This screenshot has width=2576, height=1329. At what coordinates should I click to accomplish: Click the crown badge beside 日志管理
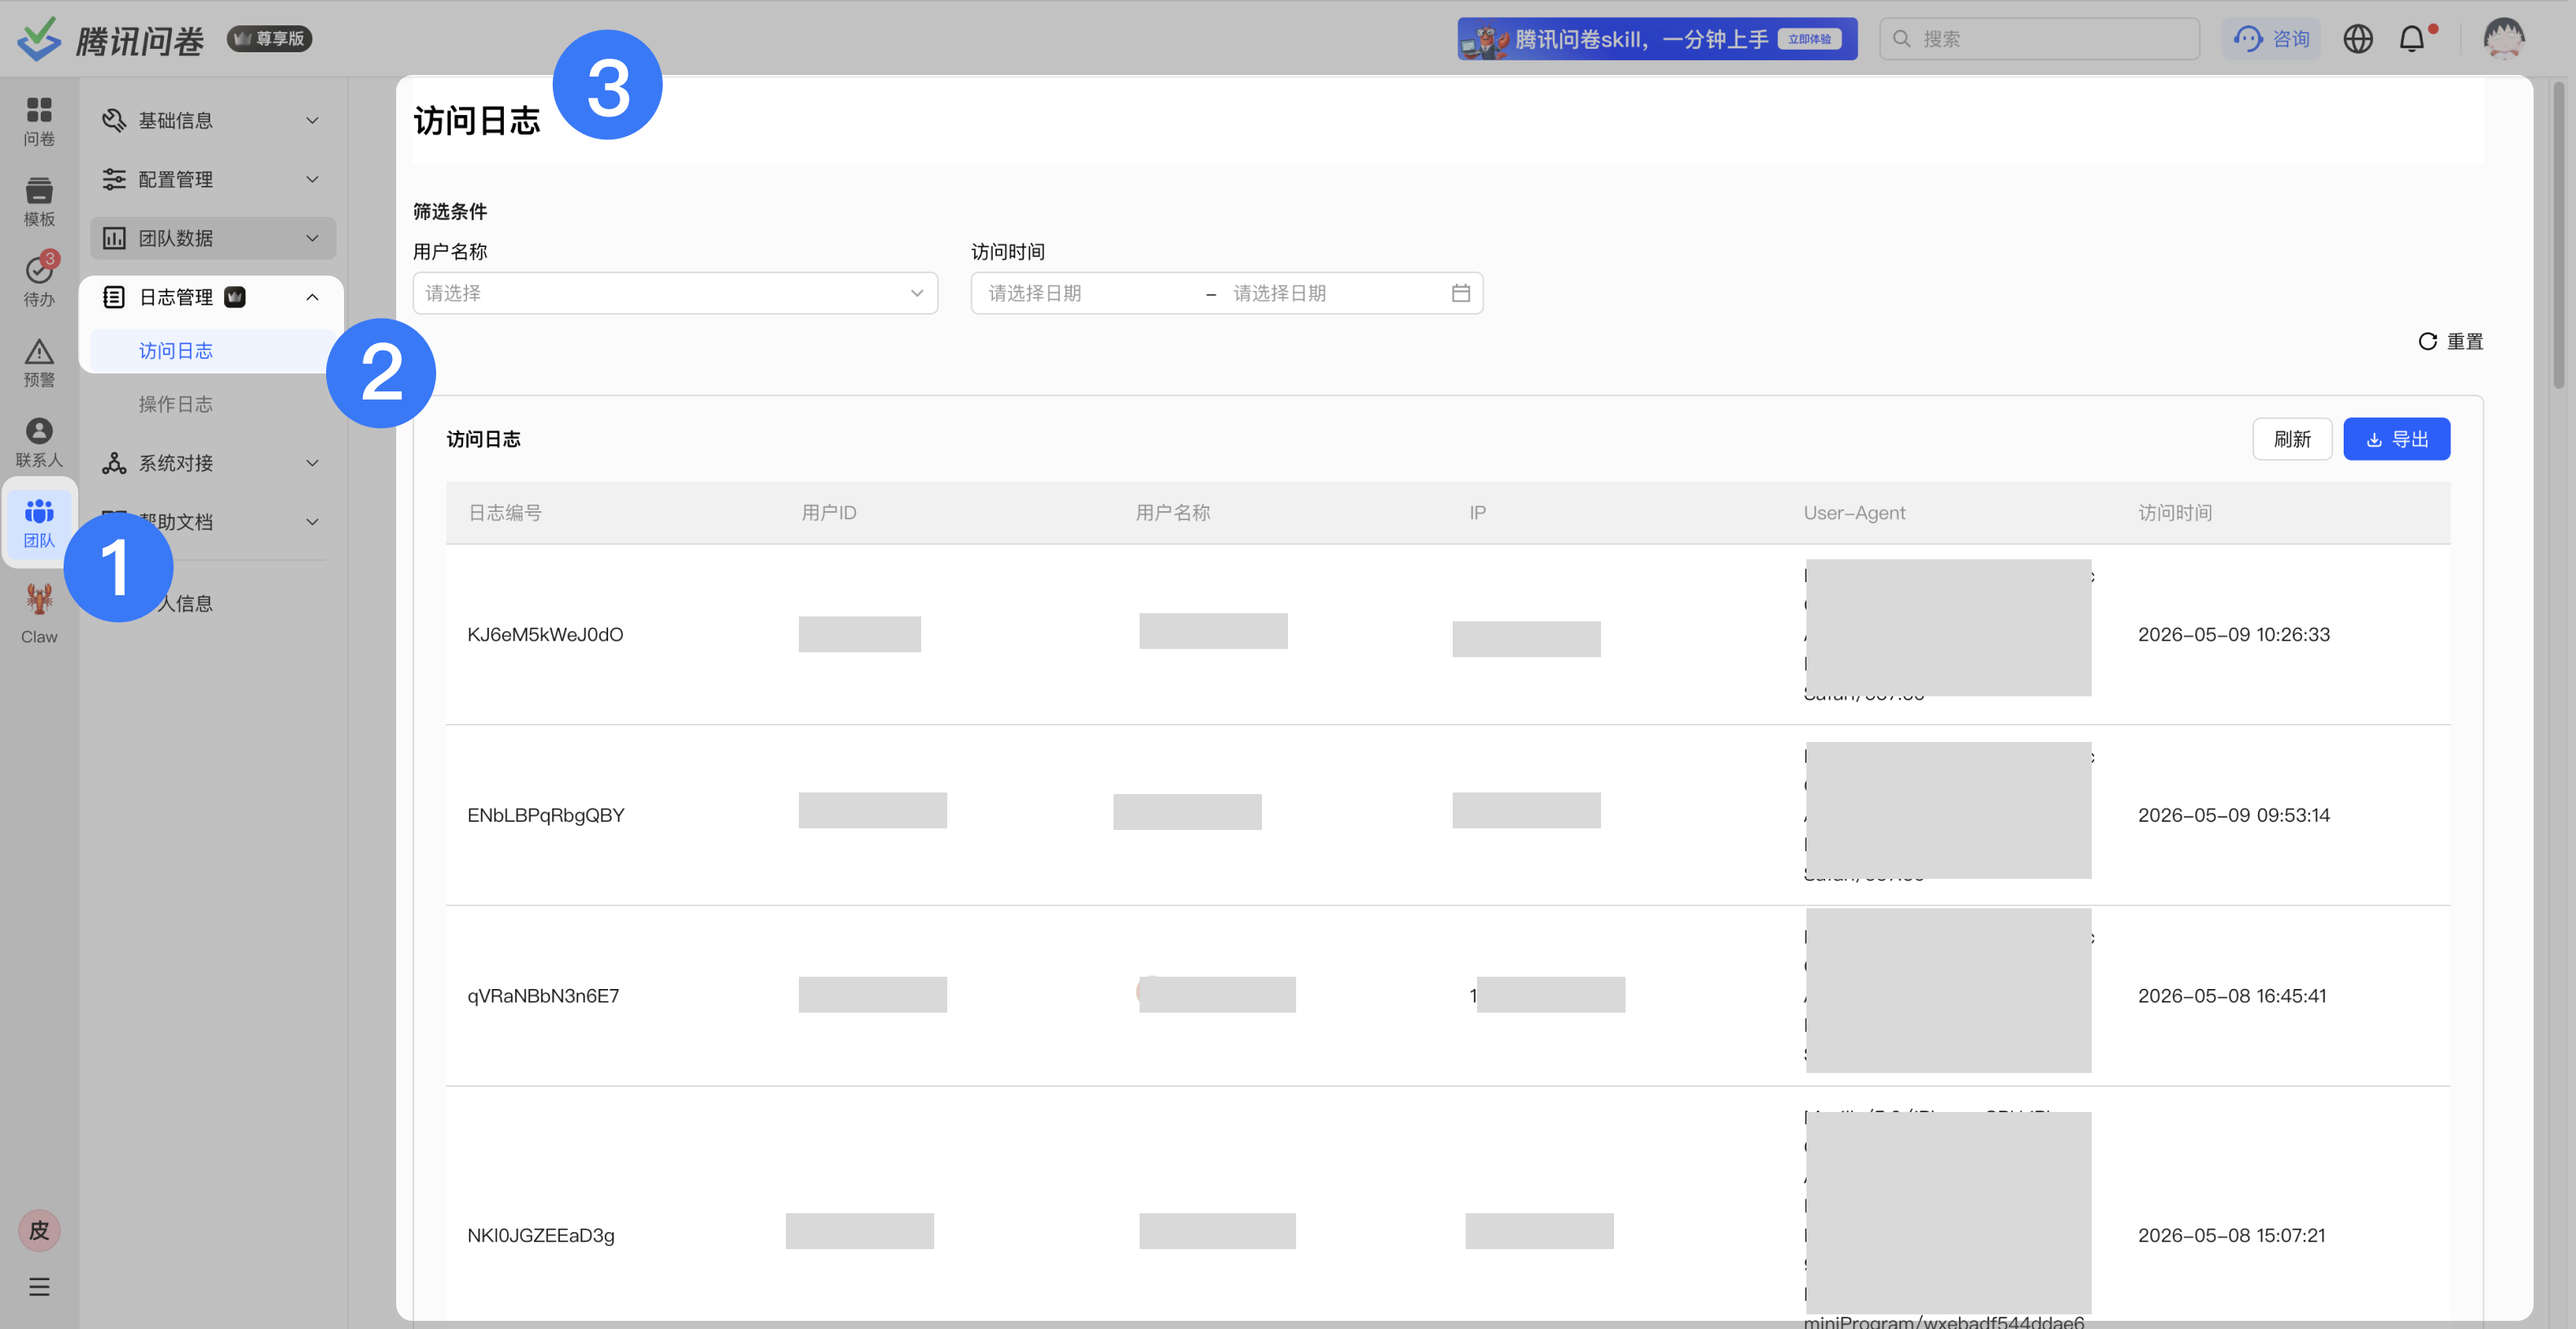point(235,297)
